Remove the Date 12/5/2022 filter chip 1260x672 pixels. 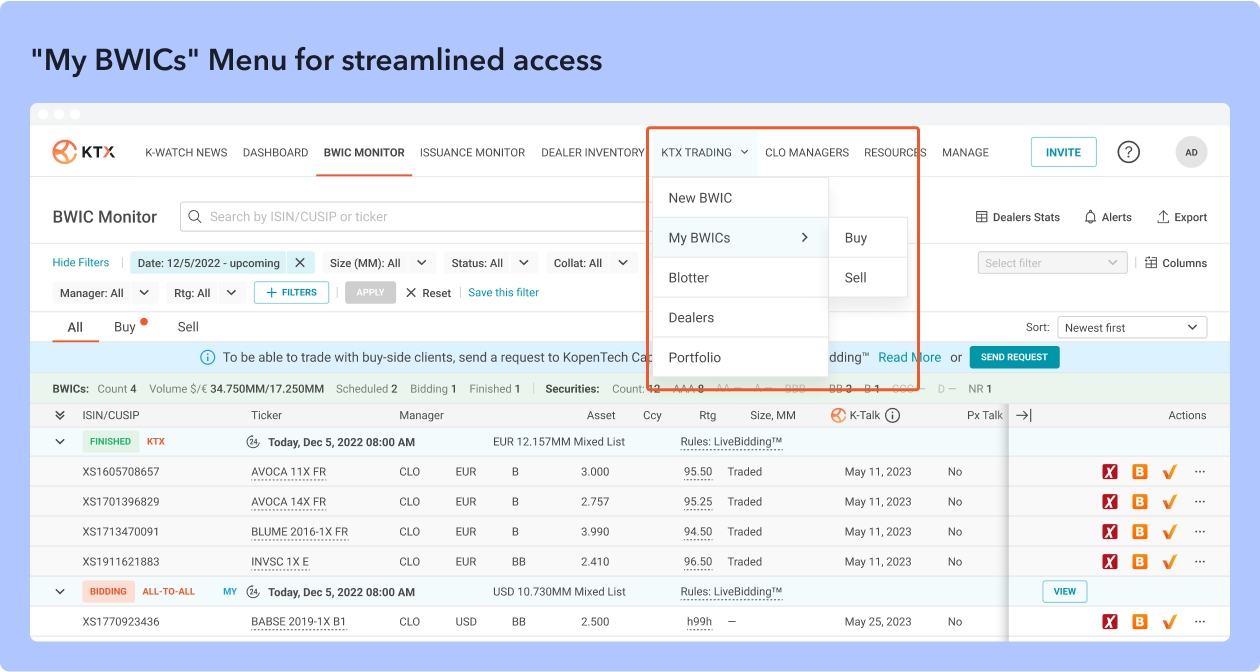(300, 263)
